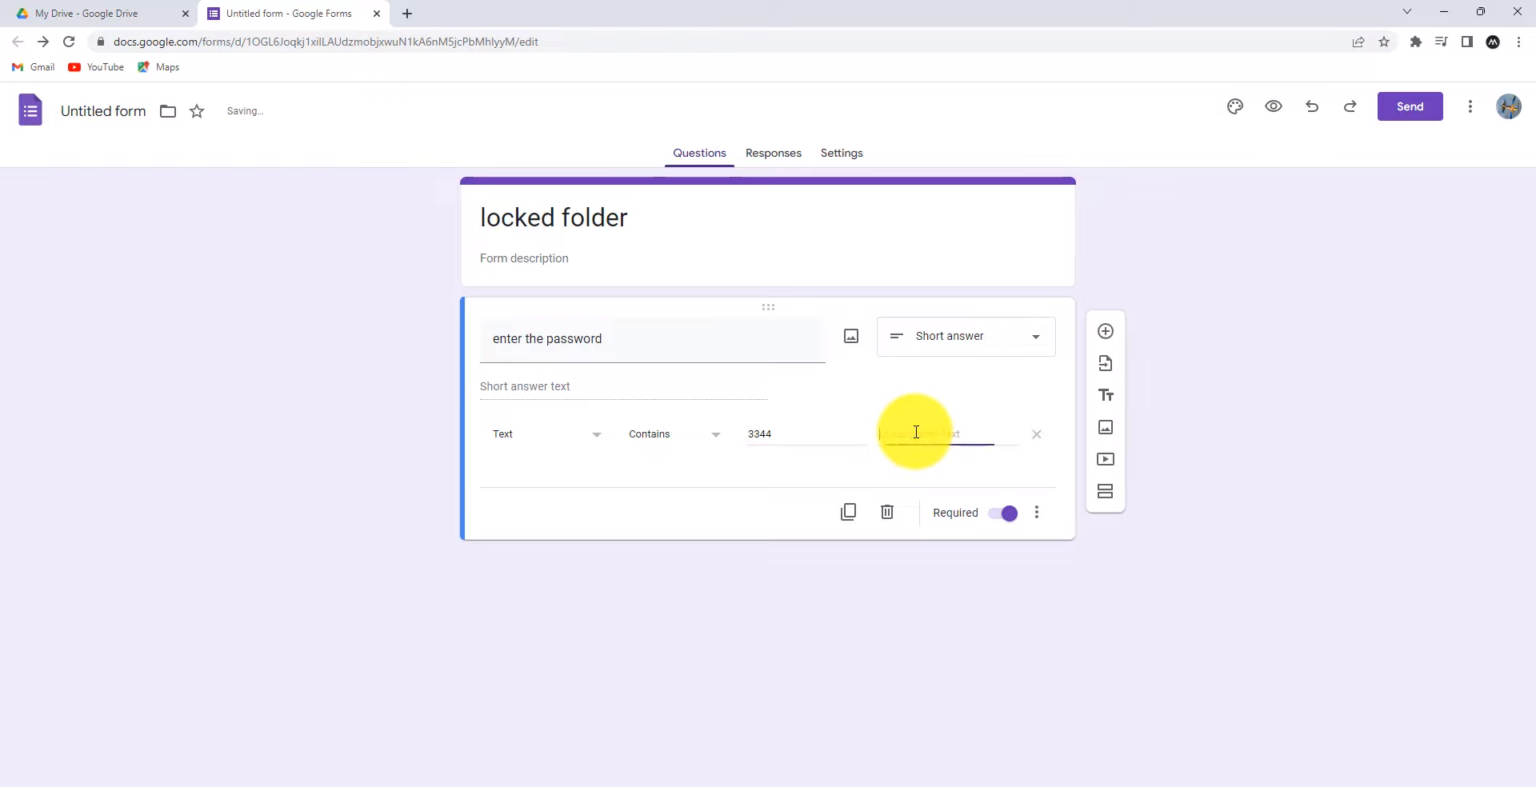This screenshot has width=1536, height=787.
Task: Open the Text validation type dropdown
Action: pos(546,434)
